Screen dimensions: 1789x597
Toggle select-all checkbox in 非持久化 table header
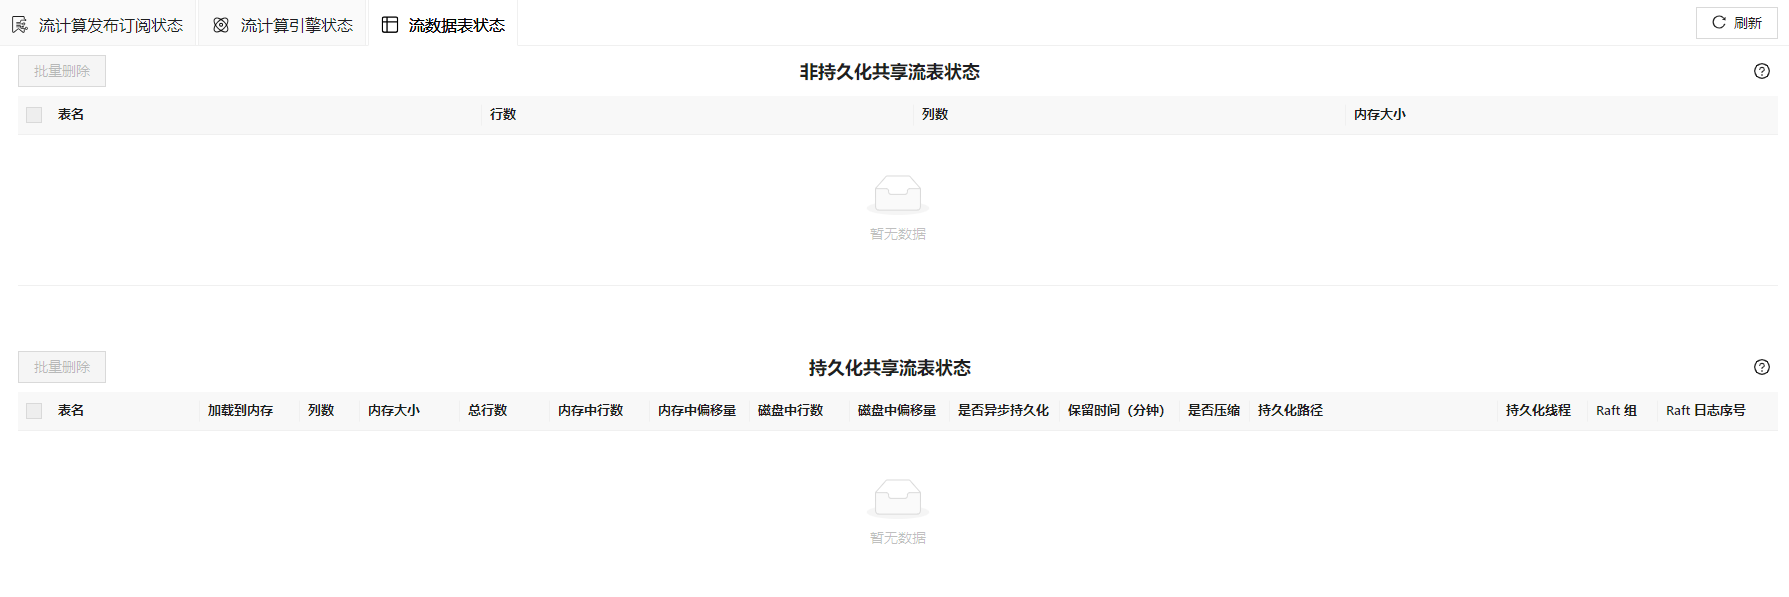(x=34, y=115)
